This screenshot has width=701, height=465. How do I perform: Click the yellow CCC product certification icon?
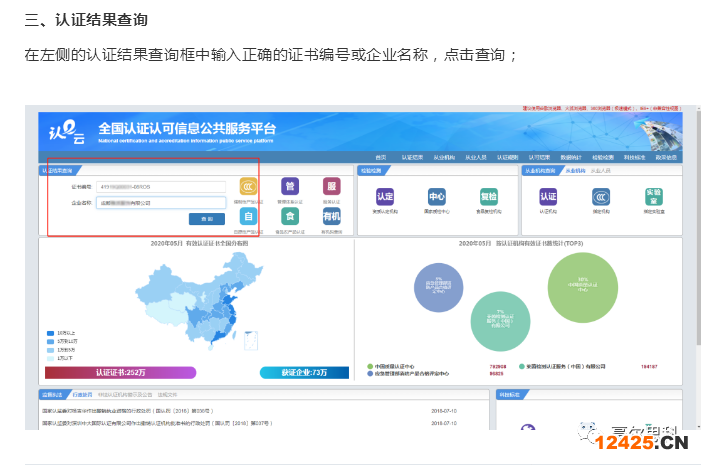click(248, 187)
